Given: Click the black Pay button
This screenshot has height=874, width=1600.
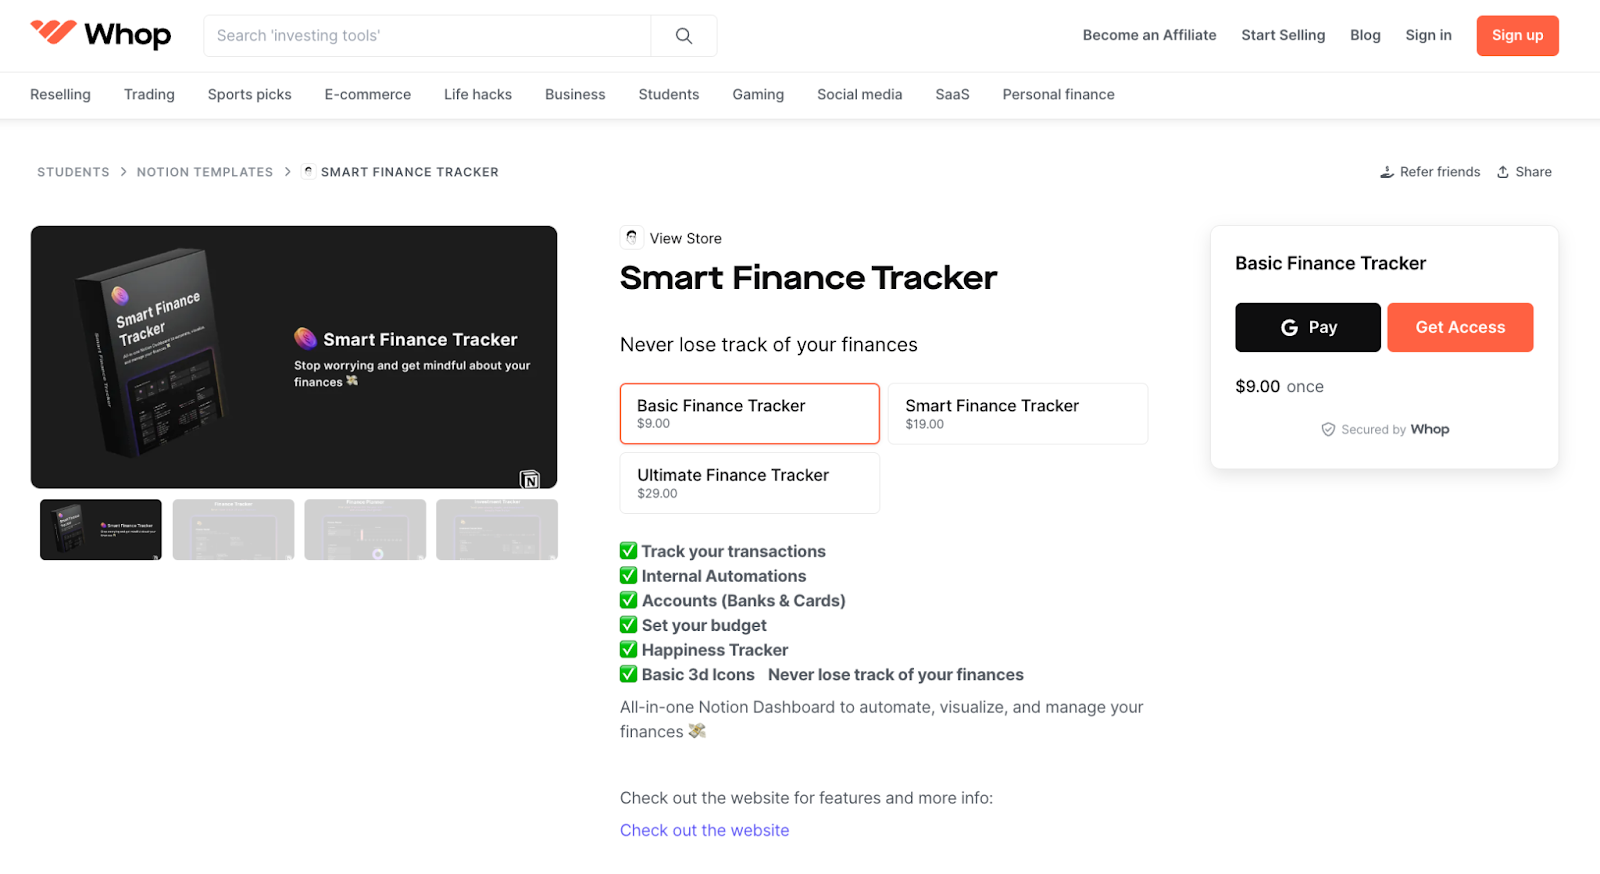Looking at the screenshot, I should point(1307,327).
